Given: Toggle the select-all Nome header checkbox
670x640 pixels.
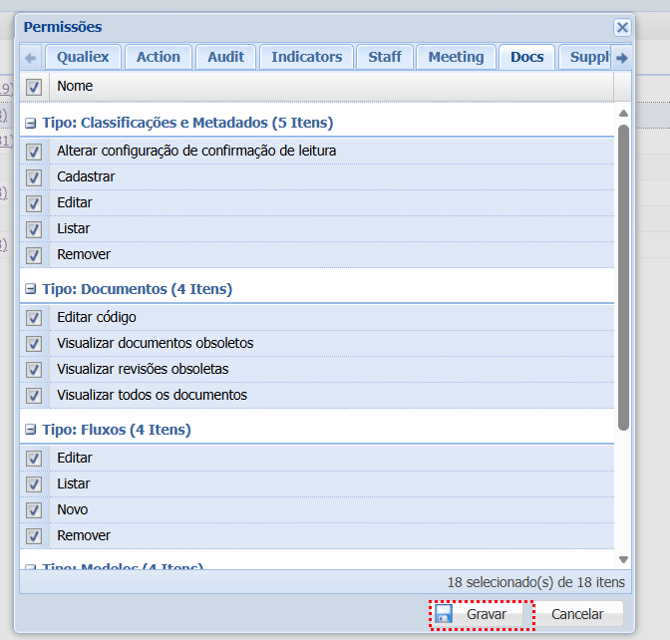Looking at the screenshot, I should (x=34, y=87).
